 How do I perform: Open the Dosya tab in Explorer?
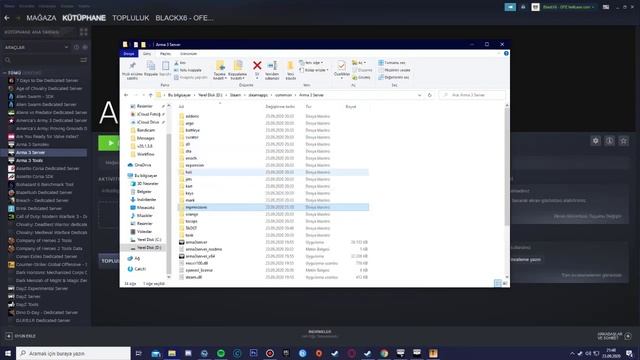pyautogui.click(x=129, y=54)
